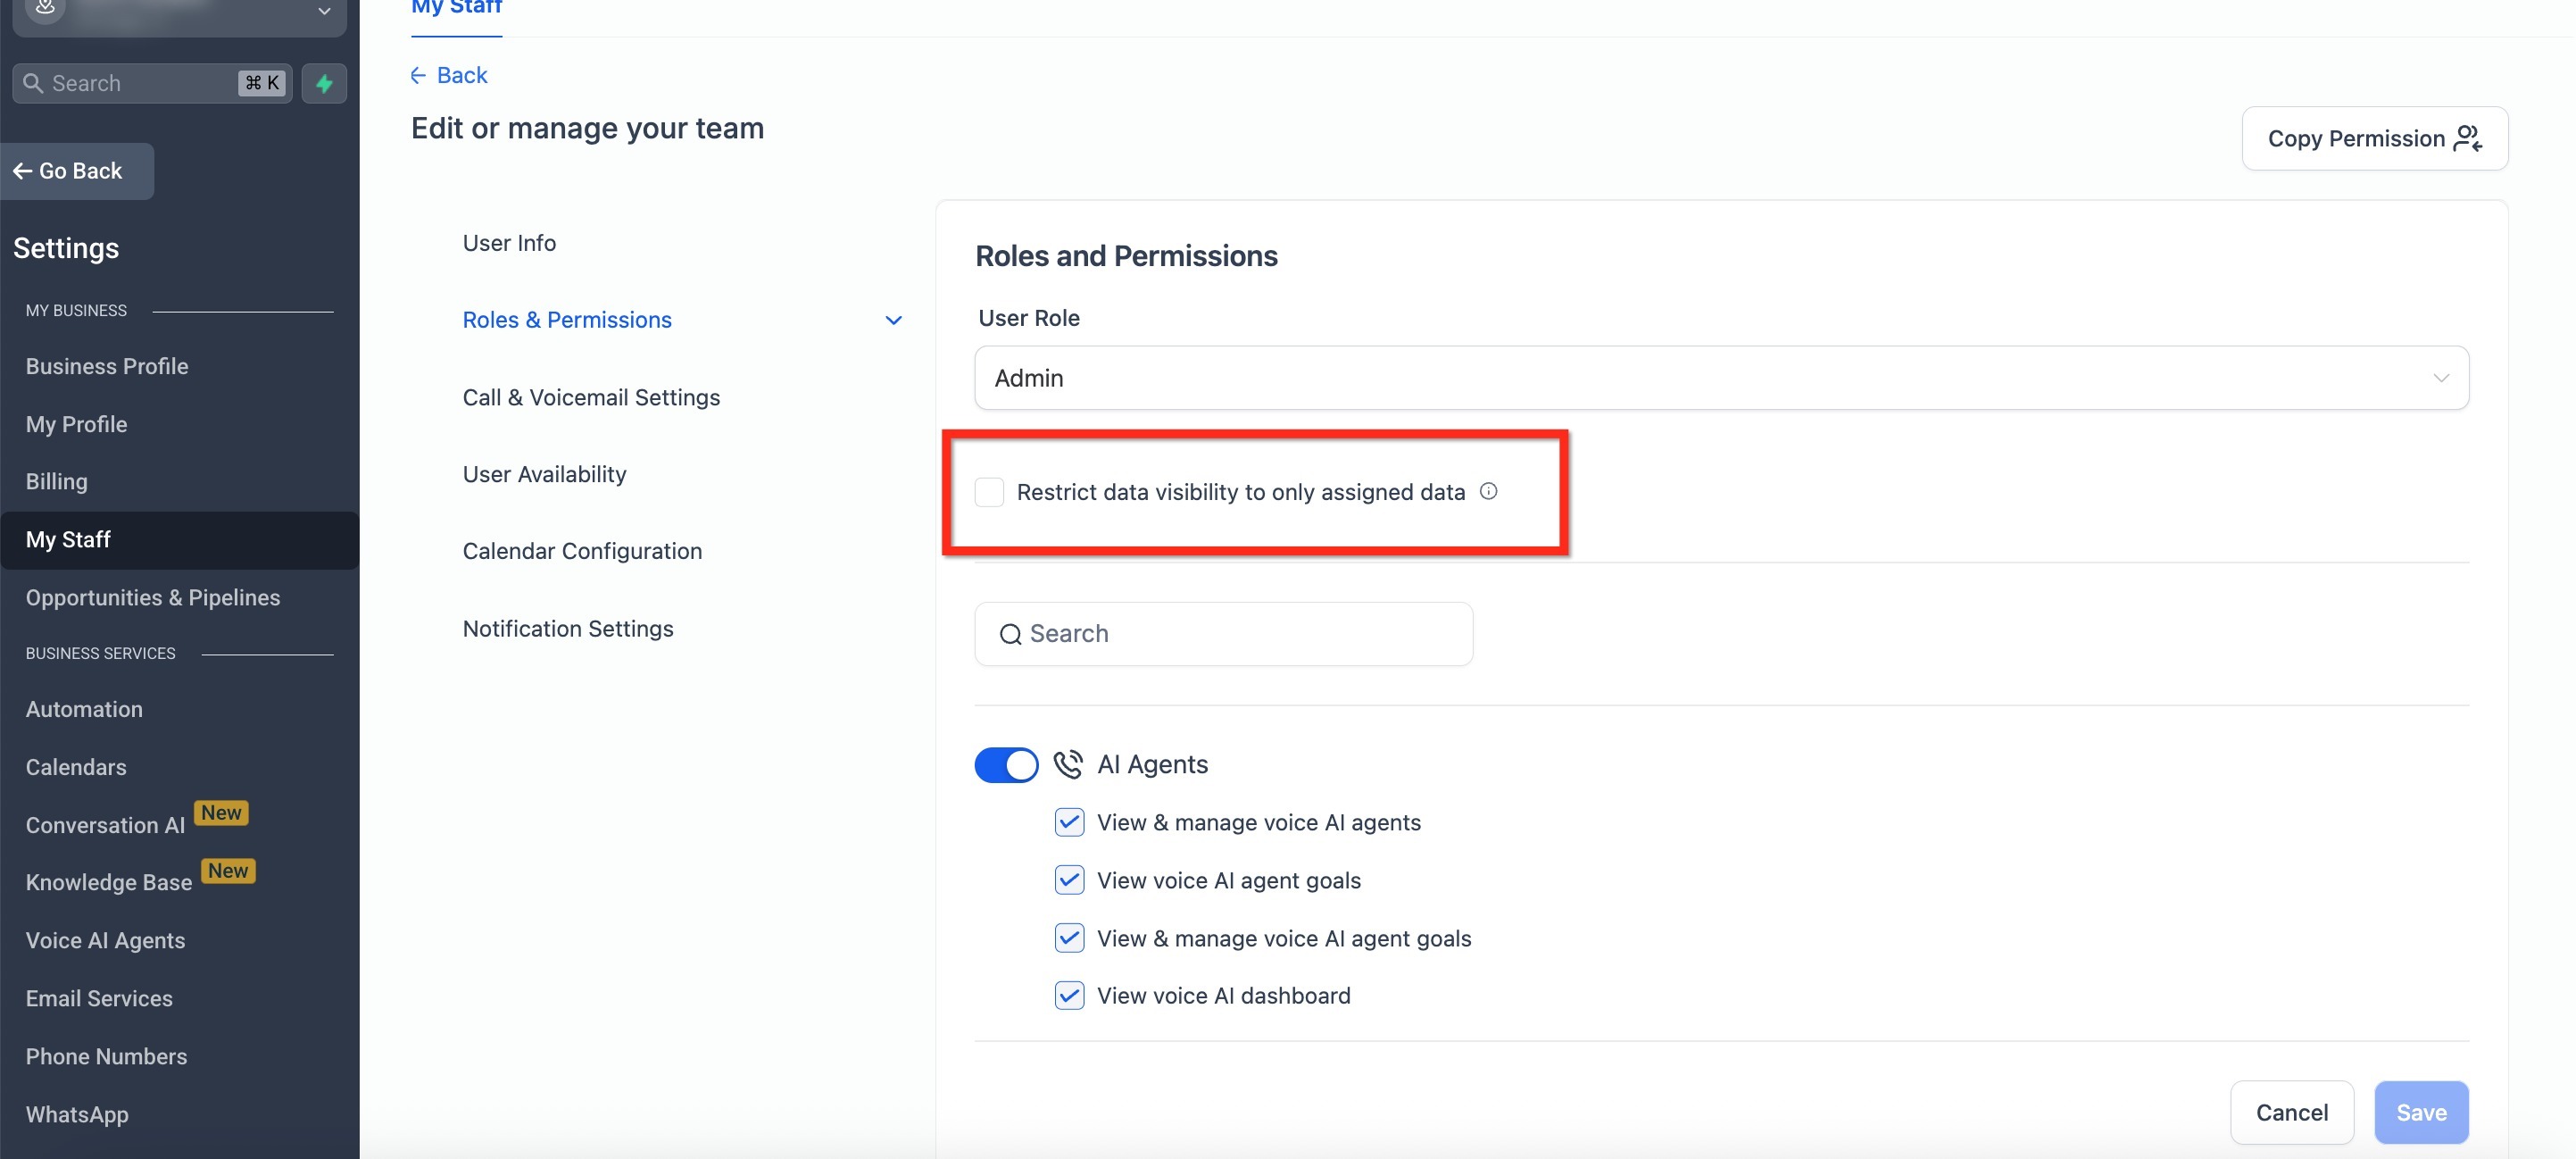Open Call & Voicemail Settings section
The image size is (2576, 1159).
tap(590, 397)
